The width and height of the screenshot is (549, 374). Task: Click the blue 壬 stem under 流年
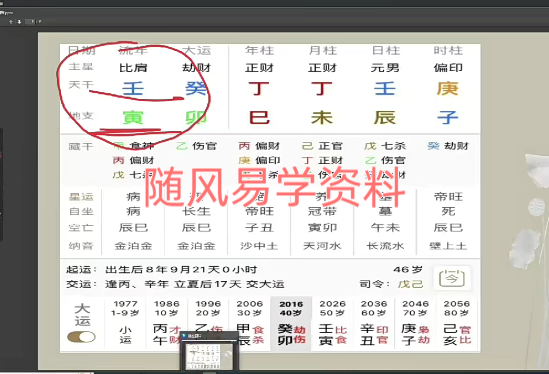pos(133,88)
